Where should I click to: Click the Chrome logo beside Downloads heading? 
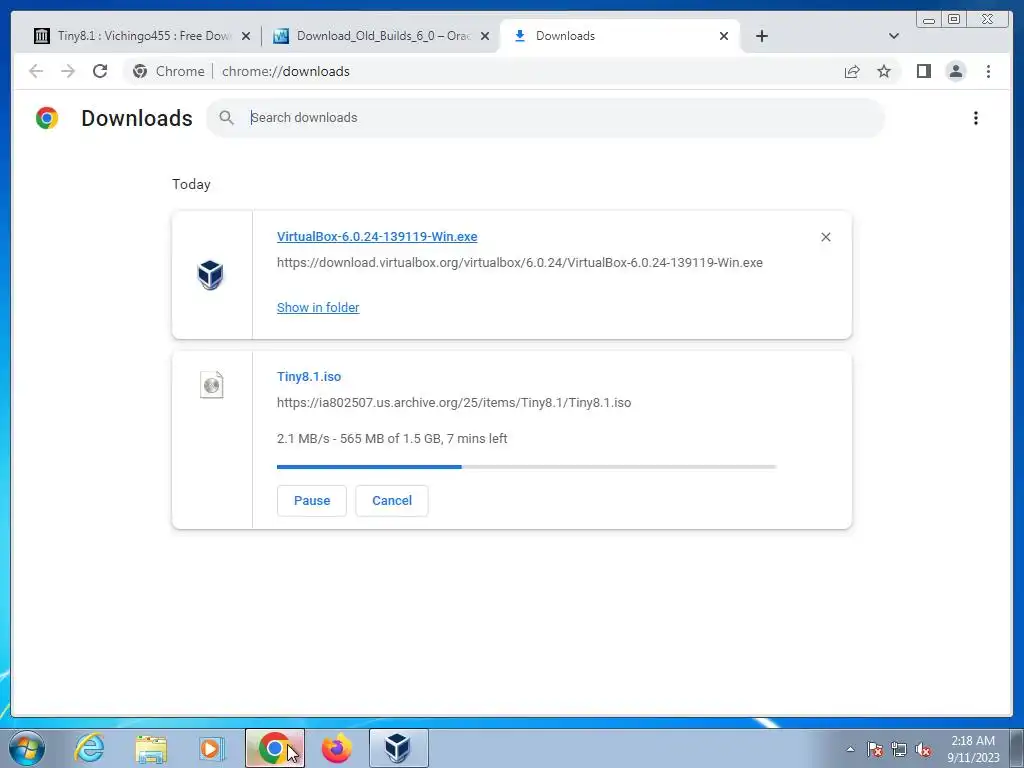click(x=47, y=118)
